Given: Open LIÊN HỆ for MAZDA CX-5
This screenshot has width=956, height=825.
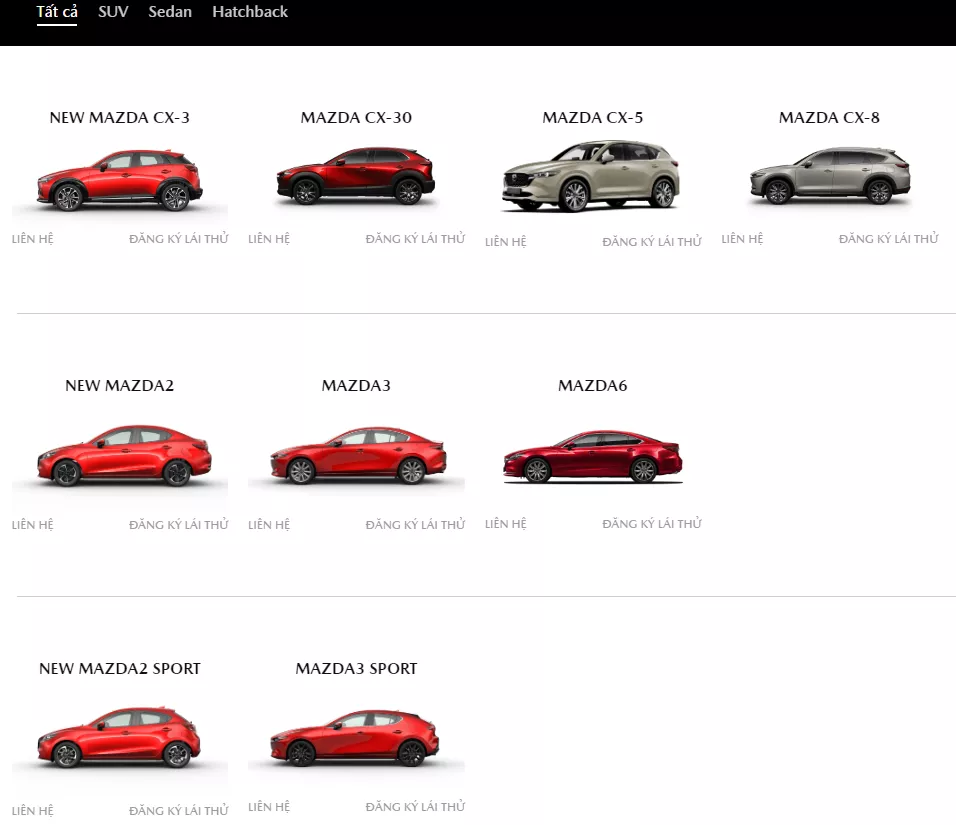Looking at the screenshot, I should tap(505, 241).
